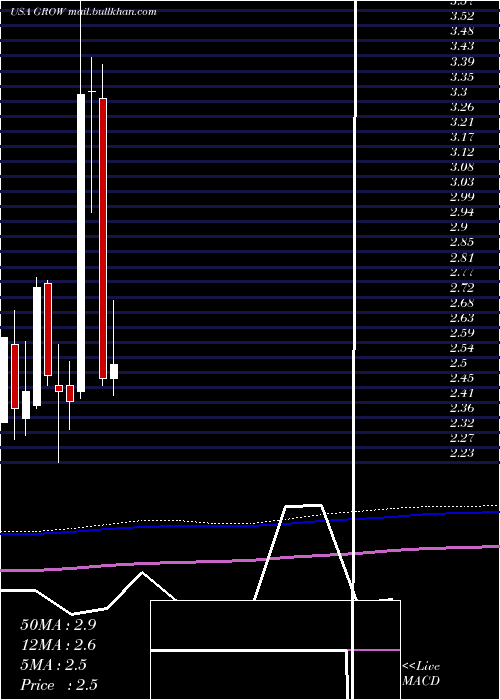The image size is (500, 700).
Task: Click the 3.48 price axis label
Action: (462, 31)
